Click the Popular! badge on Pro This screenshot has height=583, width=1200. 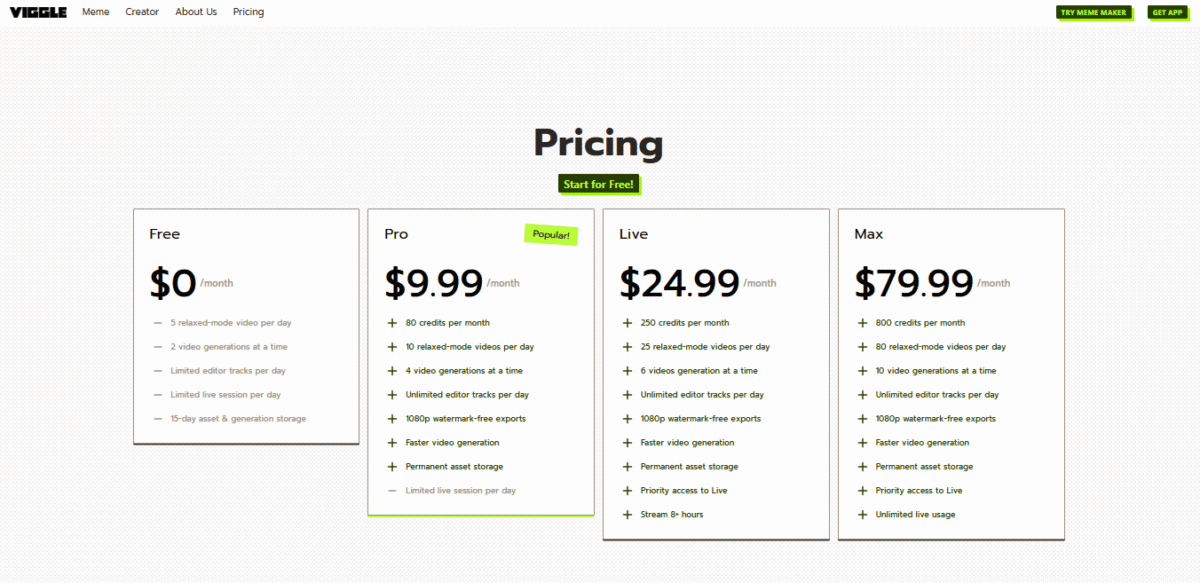point(551,234)
